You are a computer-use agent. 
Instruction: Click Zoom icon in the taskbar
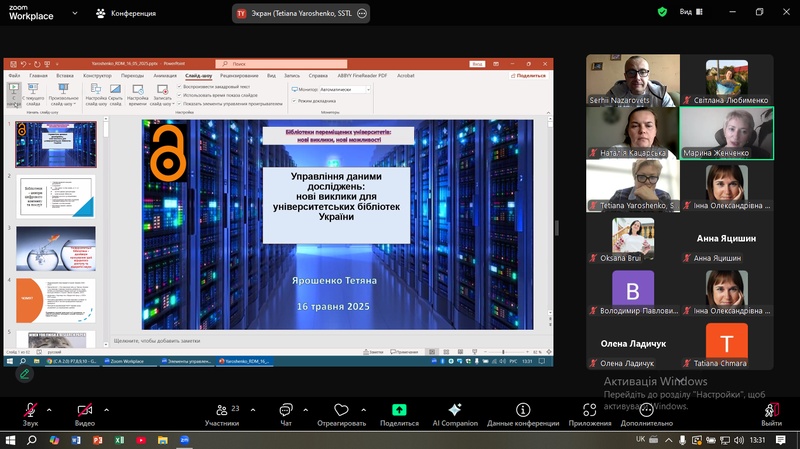tap(185, 440)
